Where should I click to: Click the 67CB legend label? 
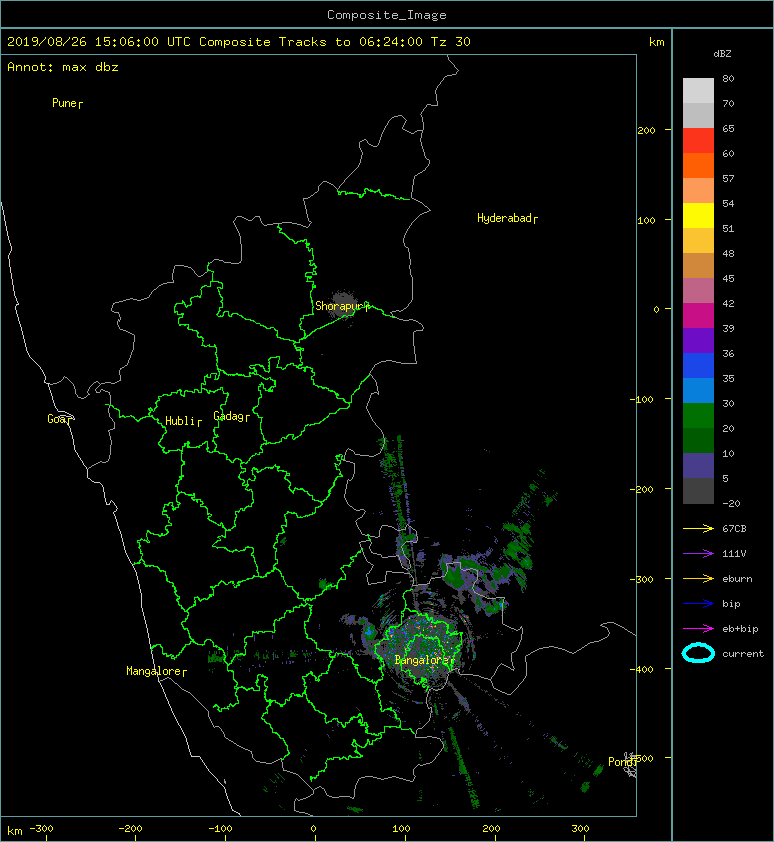pyautogui.click(x=734, y=529)
